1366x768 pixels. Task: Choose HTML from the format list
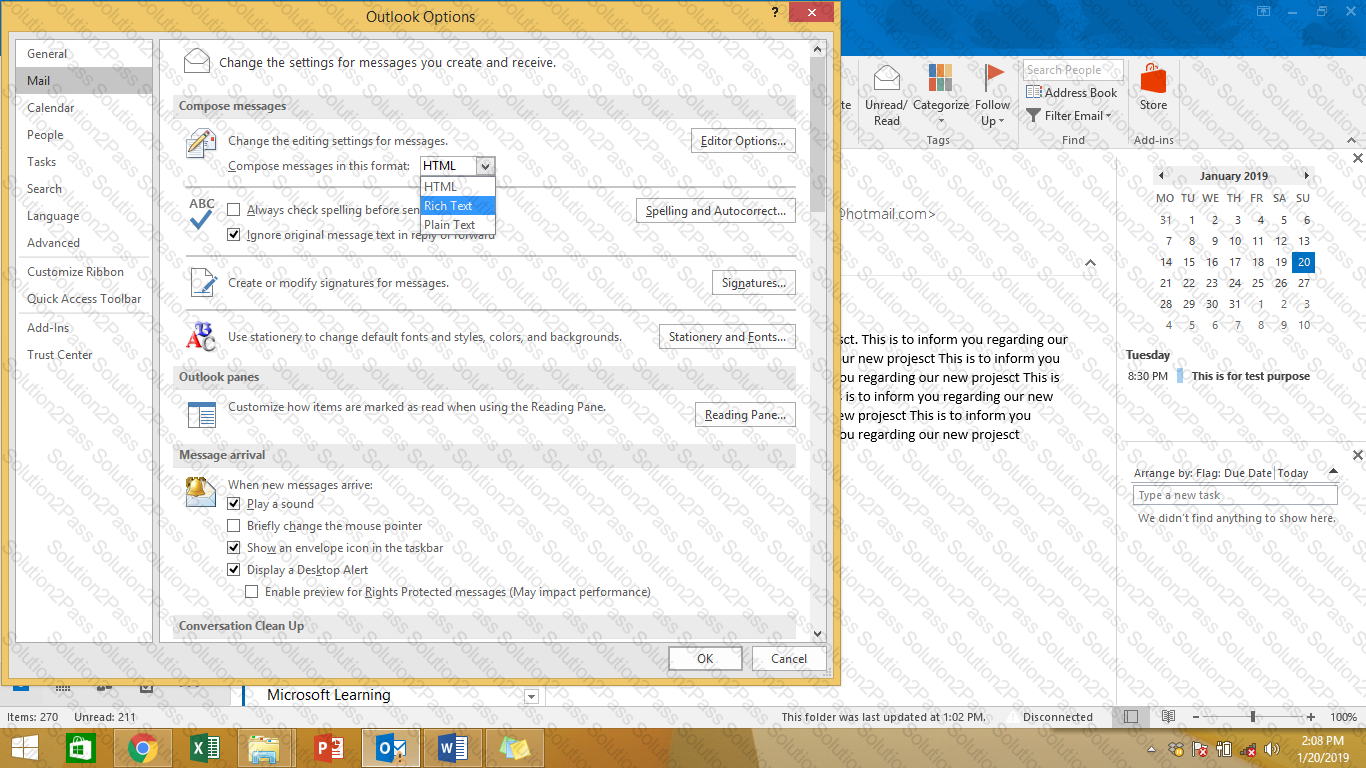point(458,187)
